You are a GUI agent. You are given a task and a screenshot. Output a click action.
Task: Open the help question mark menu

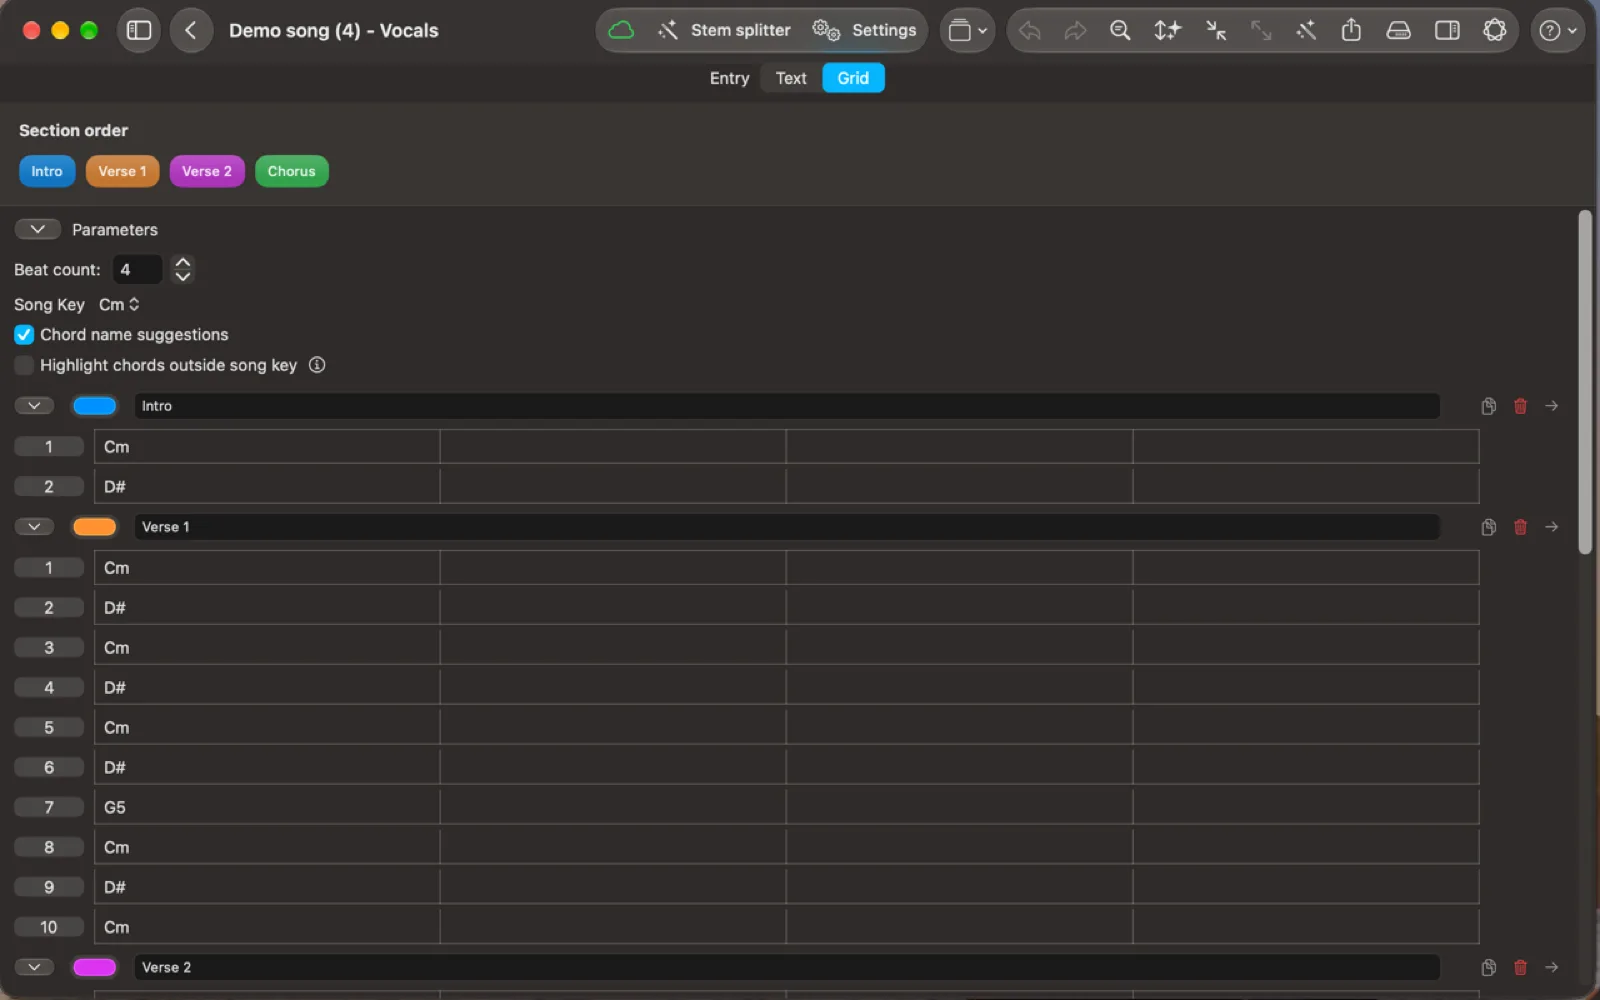[x=1557, y=31]
